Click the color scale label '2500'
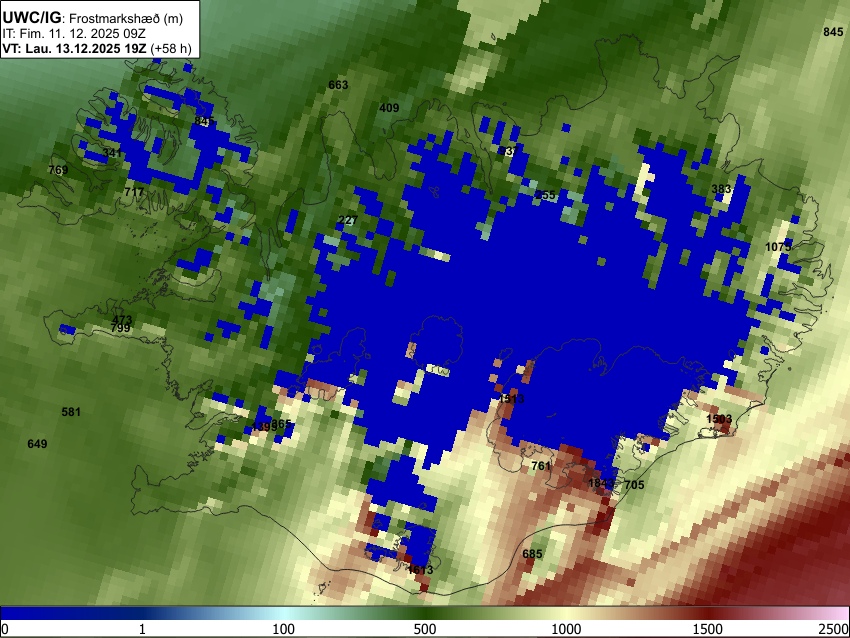This screenshot has height=638, width=850. (x=834, y=629)
